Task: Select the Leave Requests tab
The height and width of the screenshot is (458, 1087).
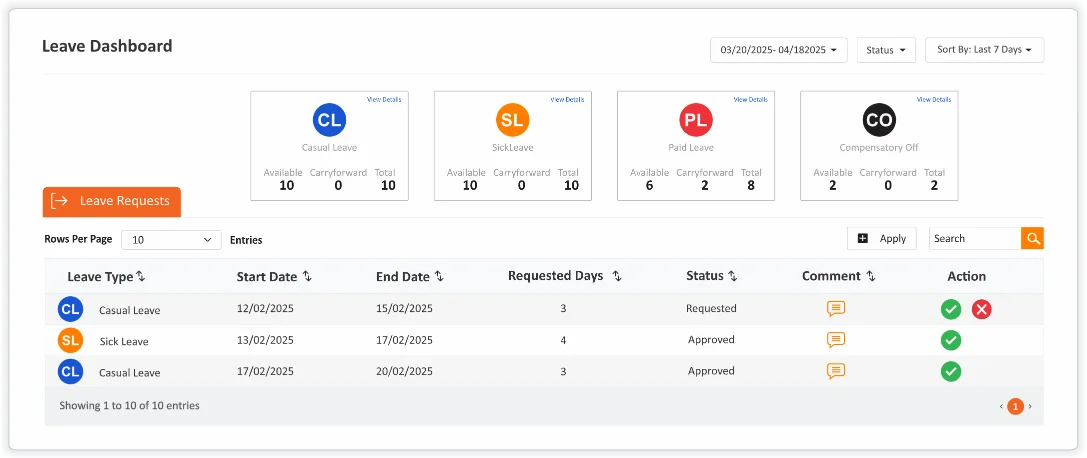Action: coord(112,201)
